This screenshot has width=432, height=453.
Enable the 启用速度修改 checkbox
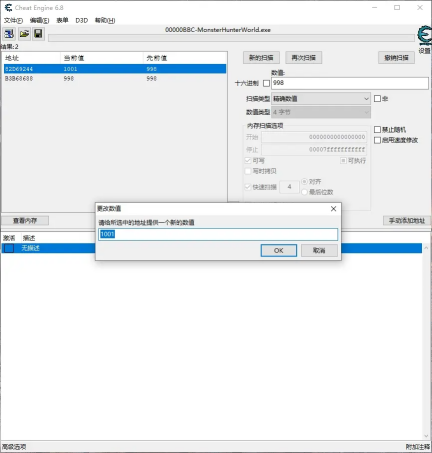(x=377, y=140)
